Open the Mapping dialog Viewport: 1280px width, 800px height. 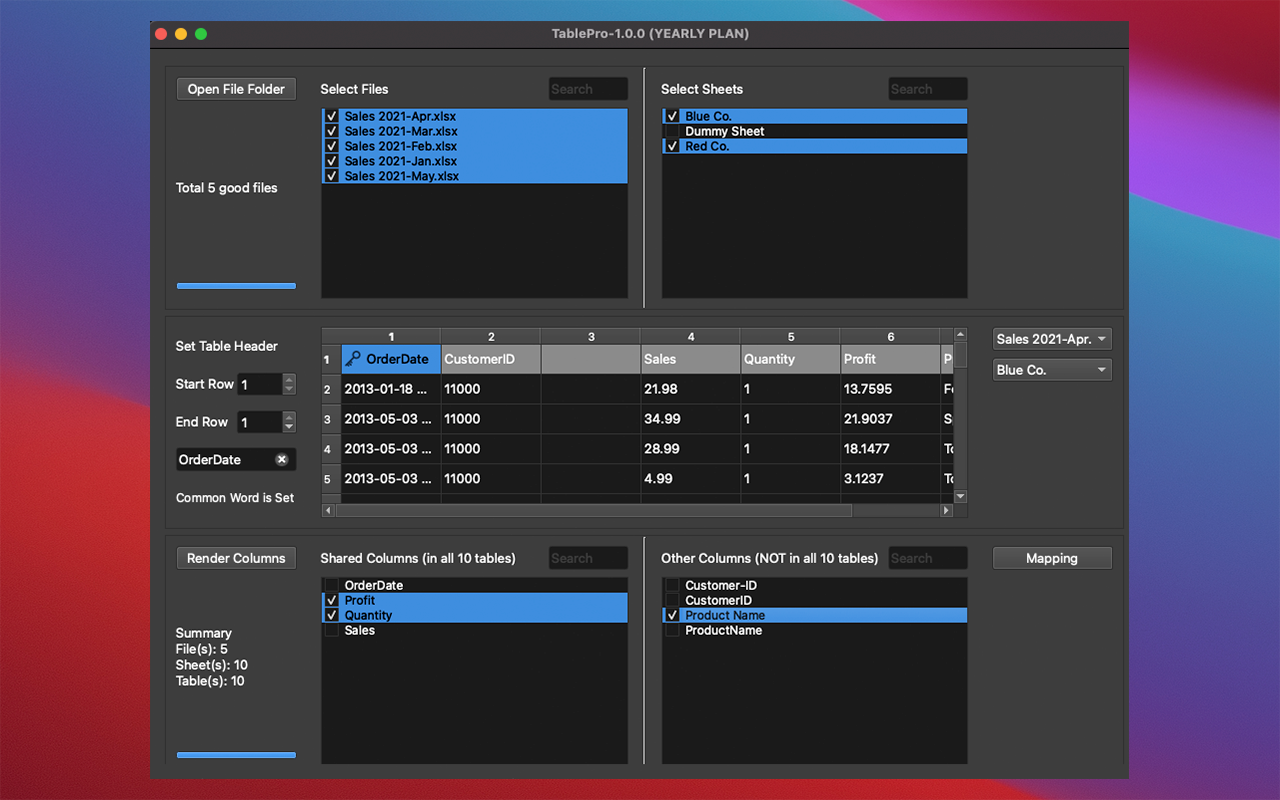click(1052, 558)
